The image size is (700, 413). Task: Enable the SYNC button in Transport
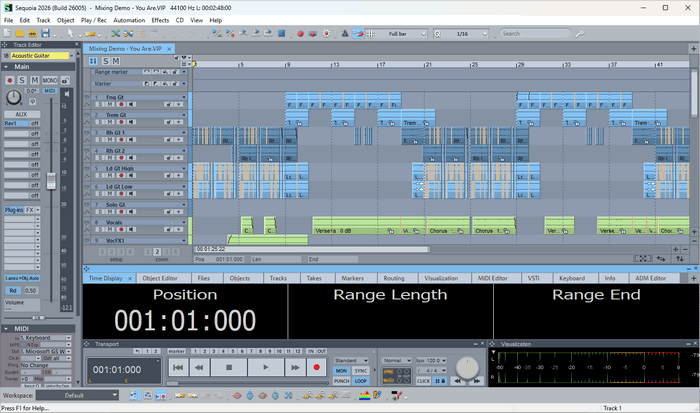coord(361,370)
